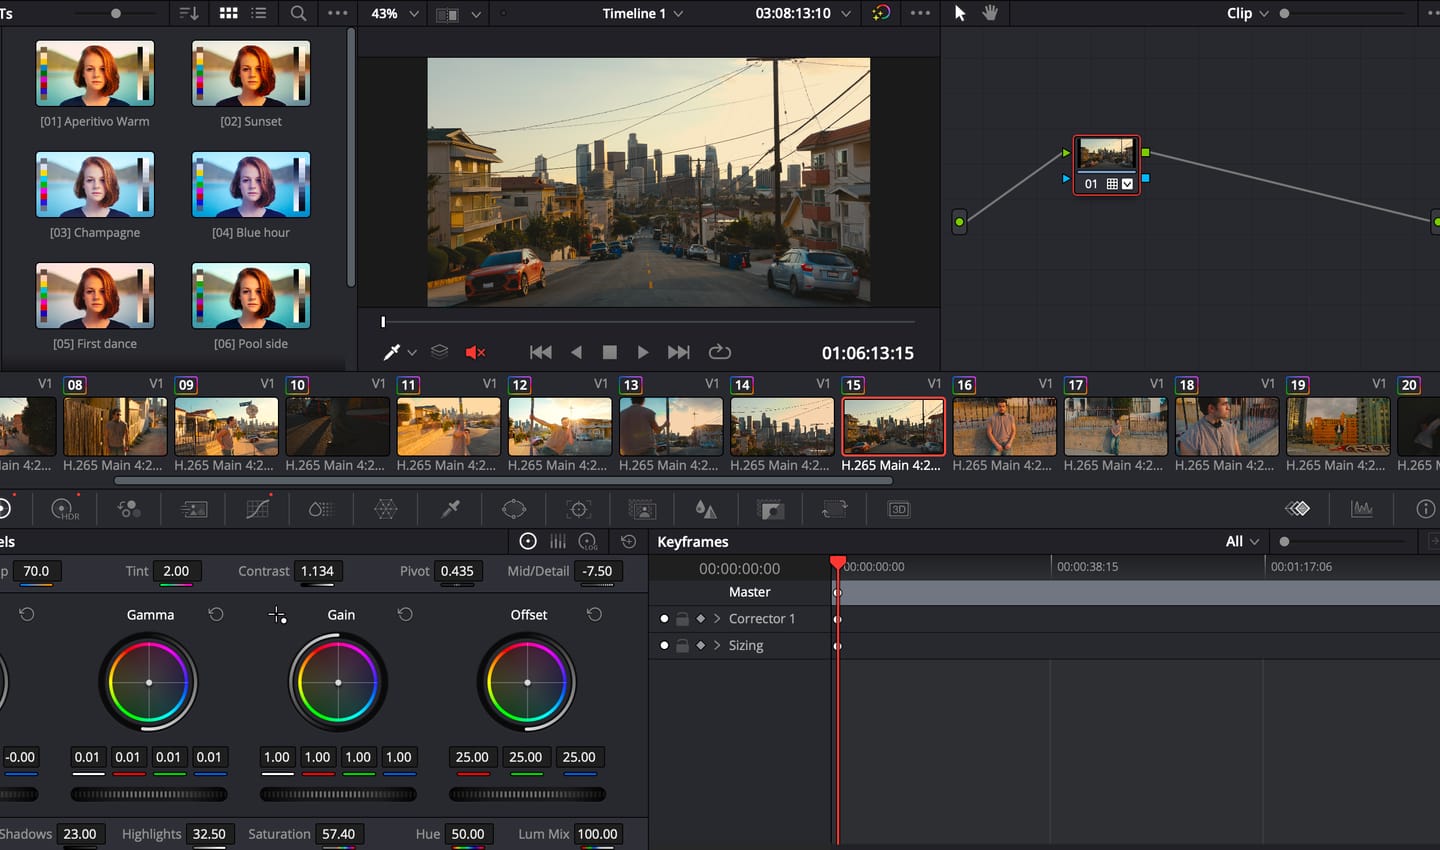Pick white point with Gain crosshair picker

[x=277, y=615]
